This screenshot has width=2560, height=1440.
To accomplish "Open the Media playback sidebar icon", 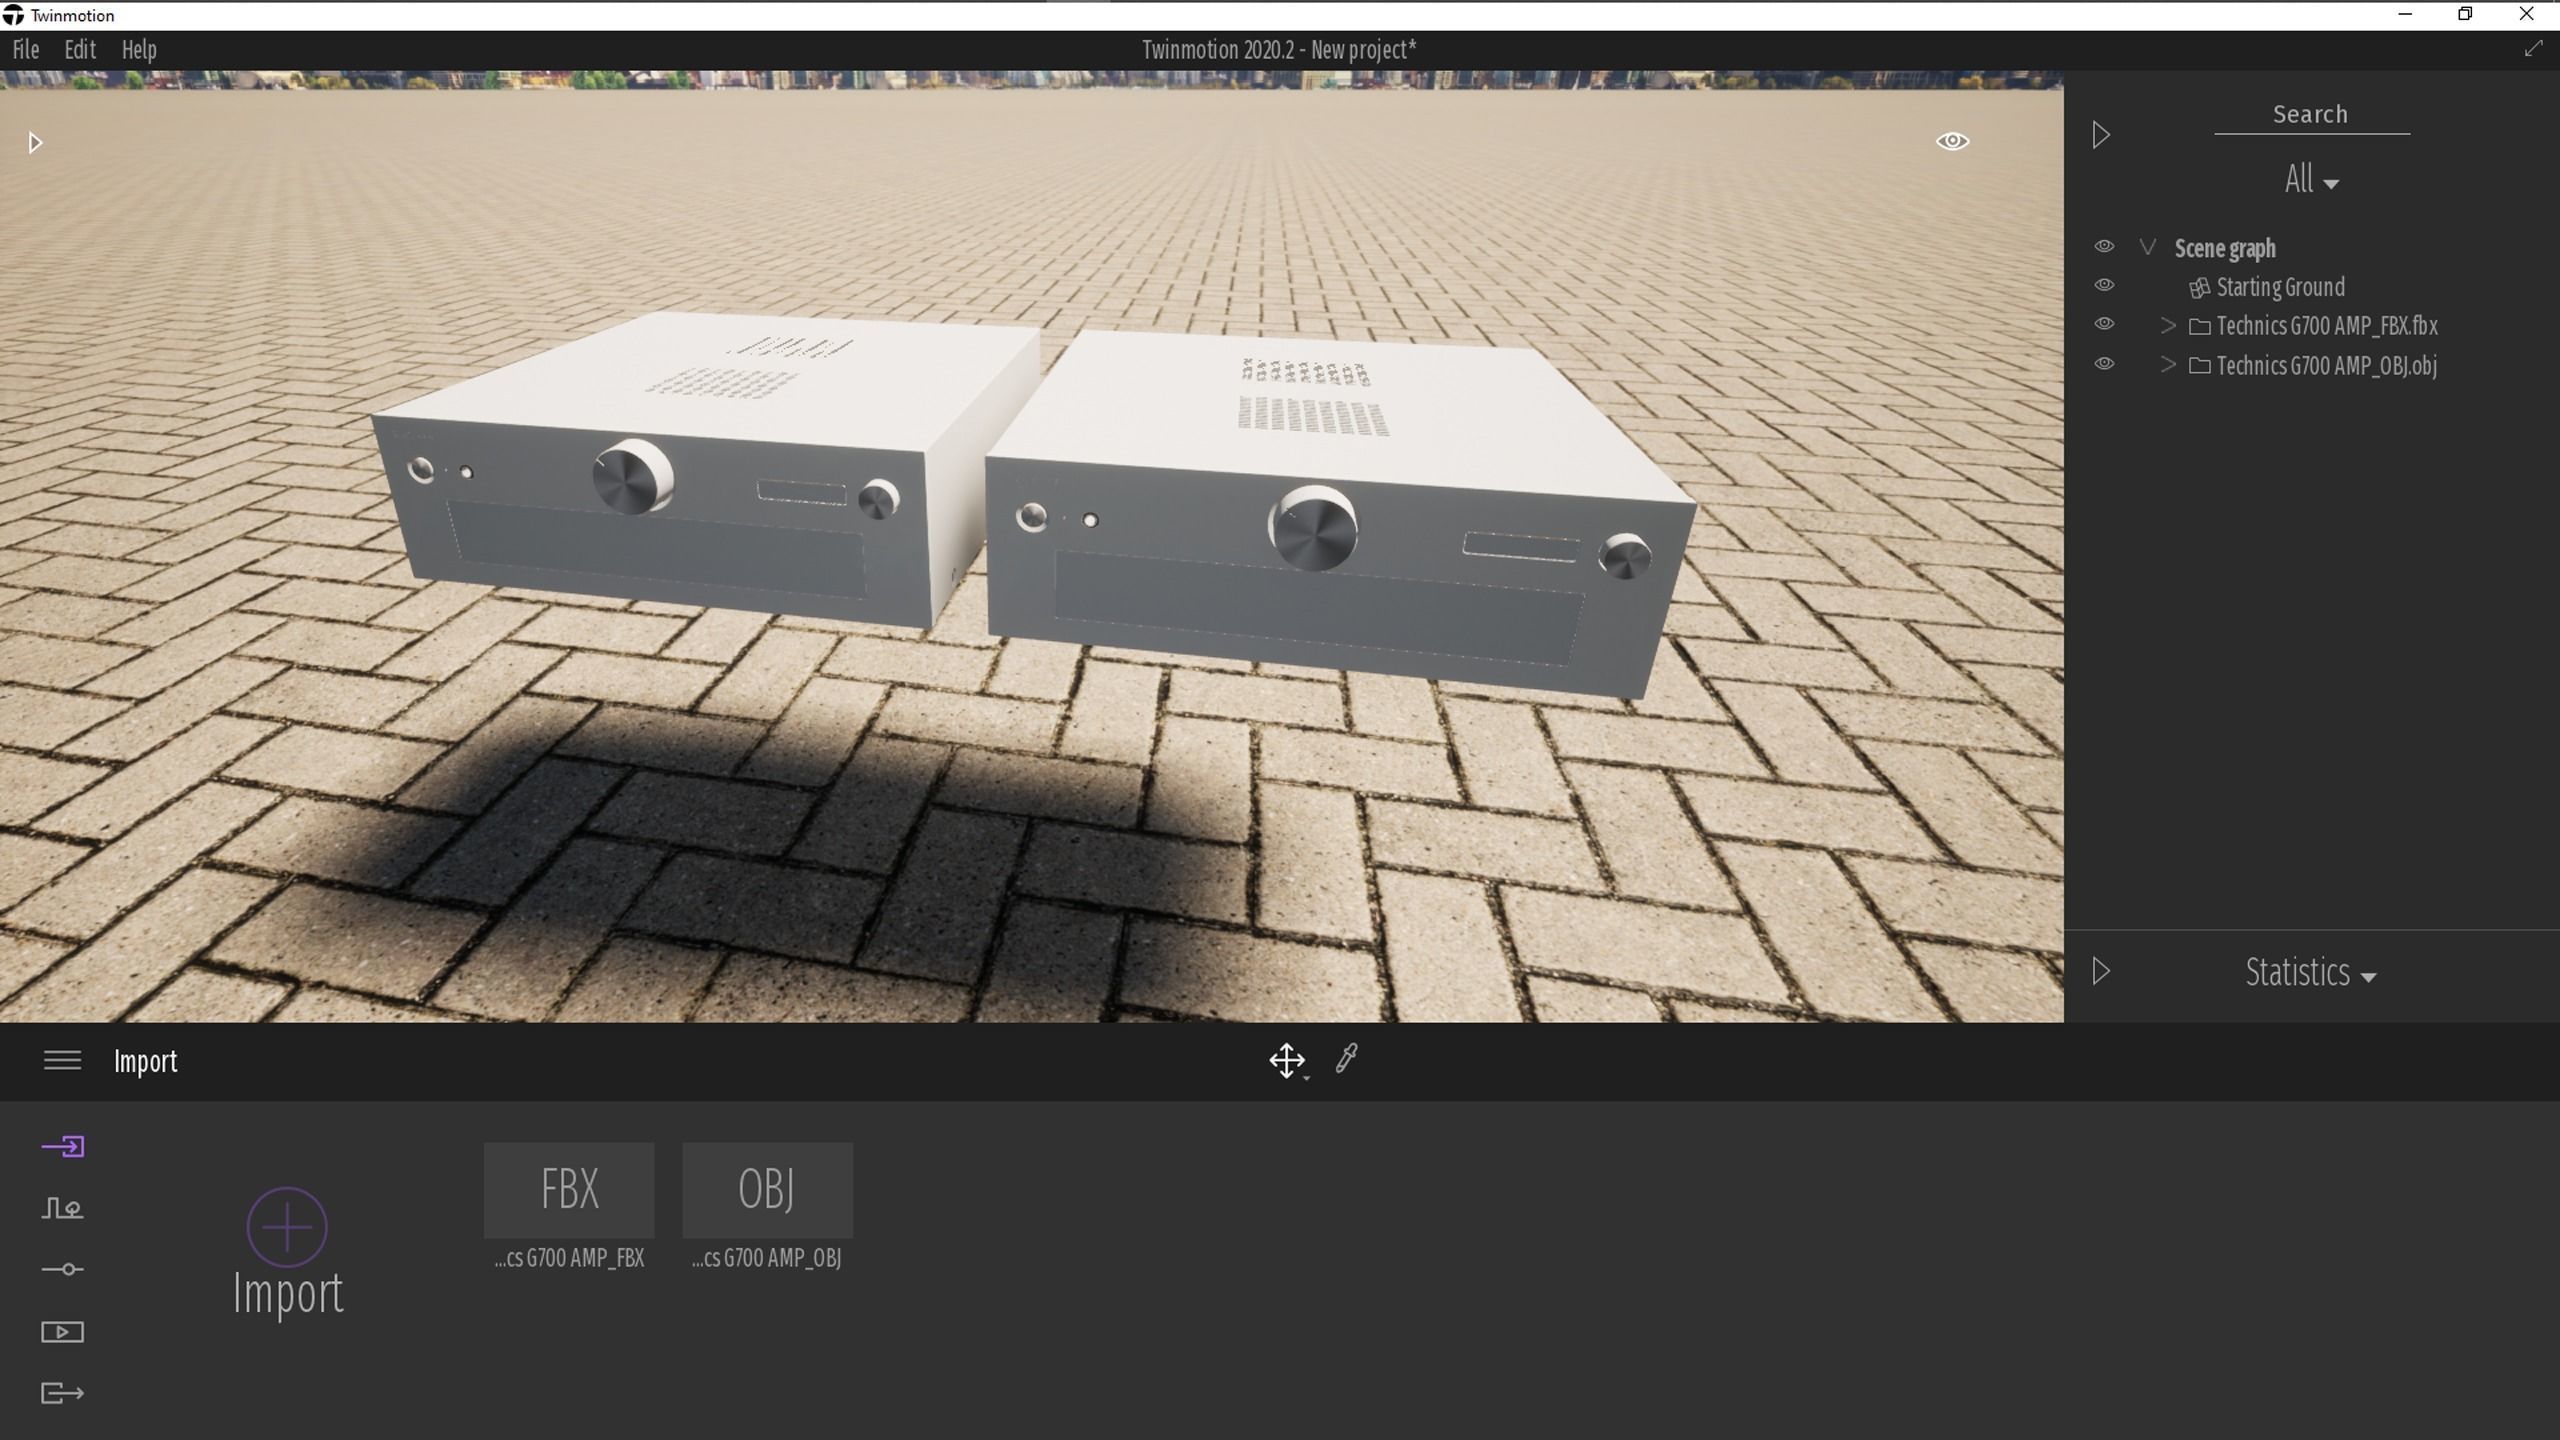I will tap(62, 1332).
